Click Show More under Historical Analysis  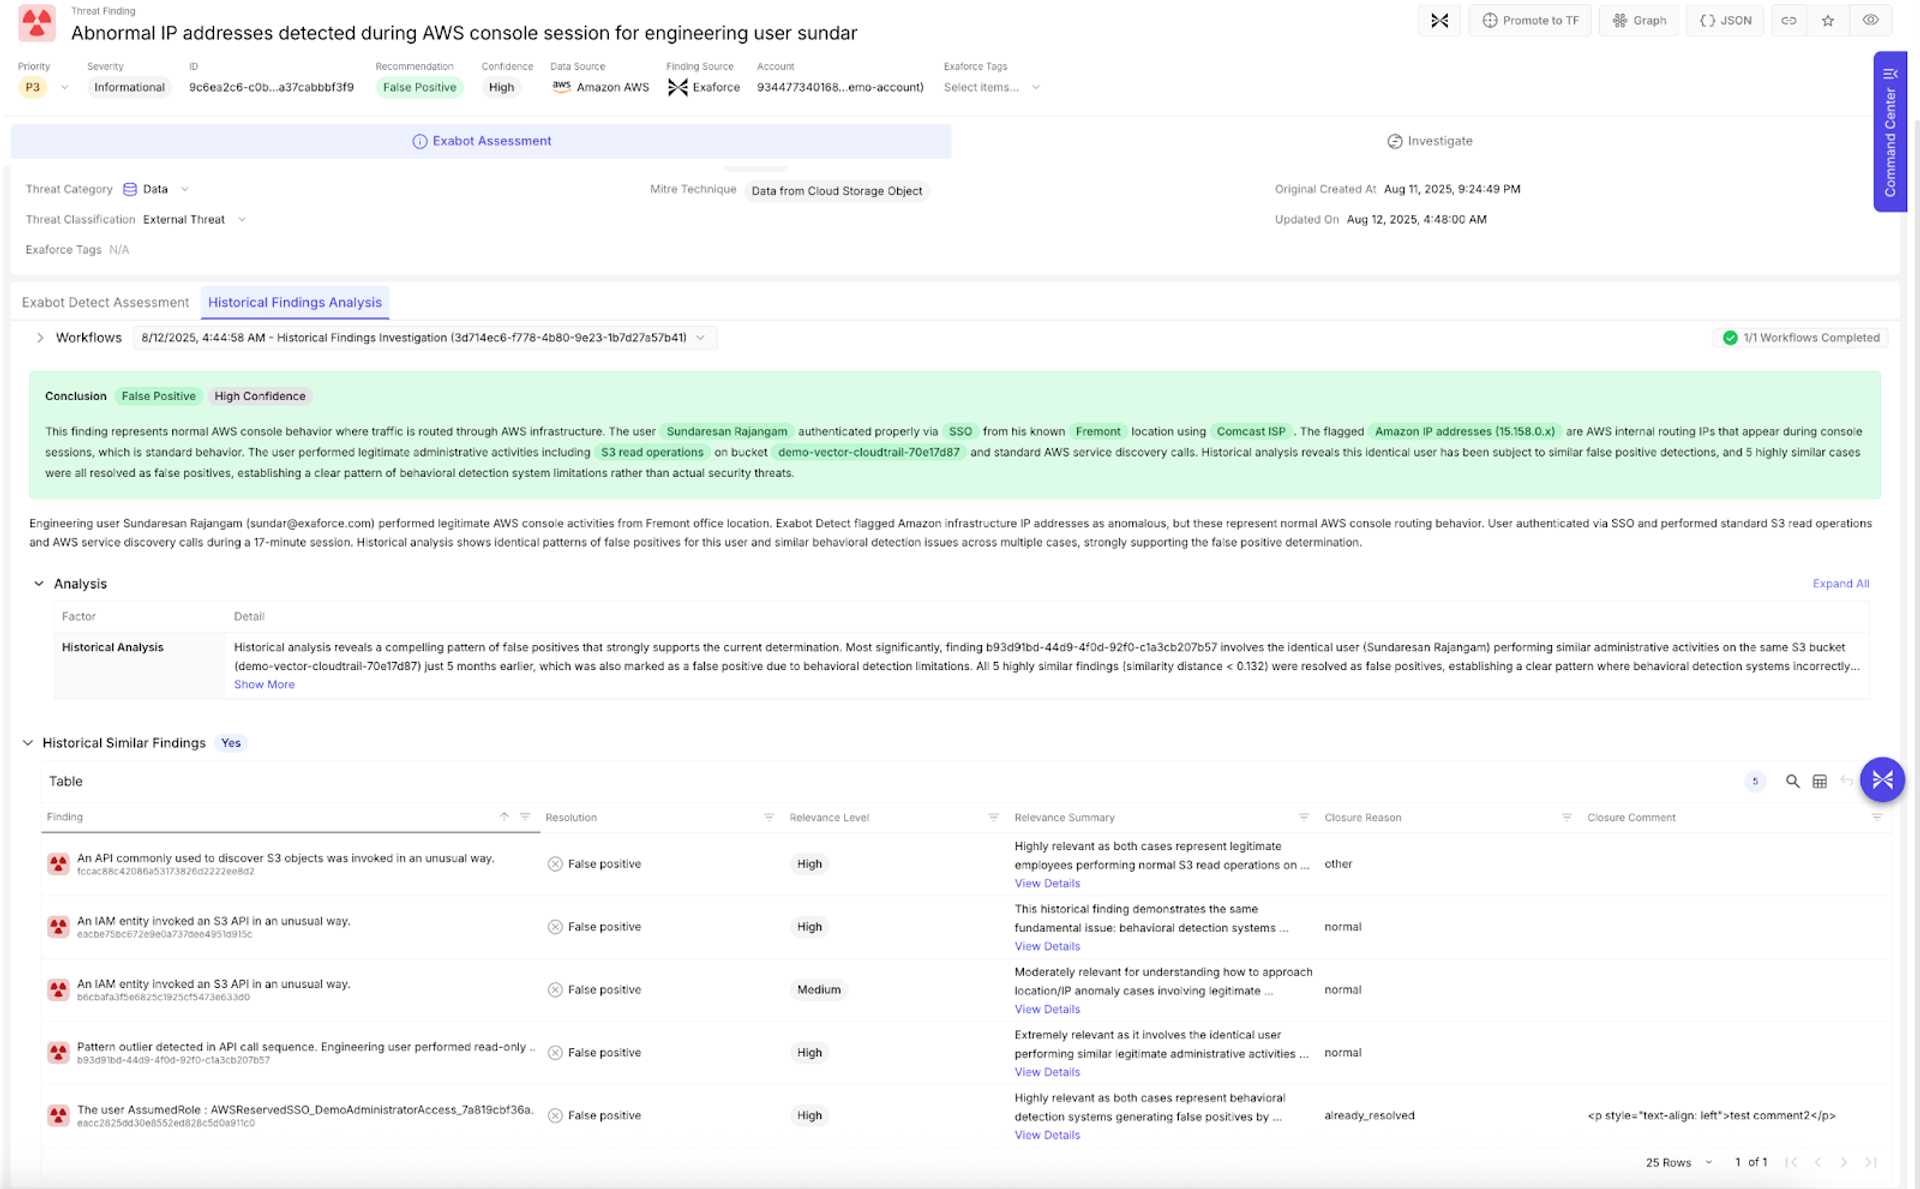click(264, 685)
